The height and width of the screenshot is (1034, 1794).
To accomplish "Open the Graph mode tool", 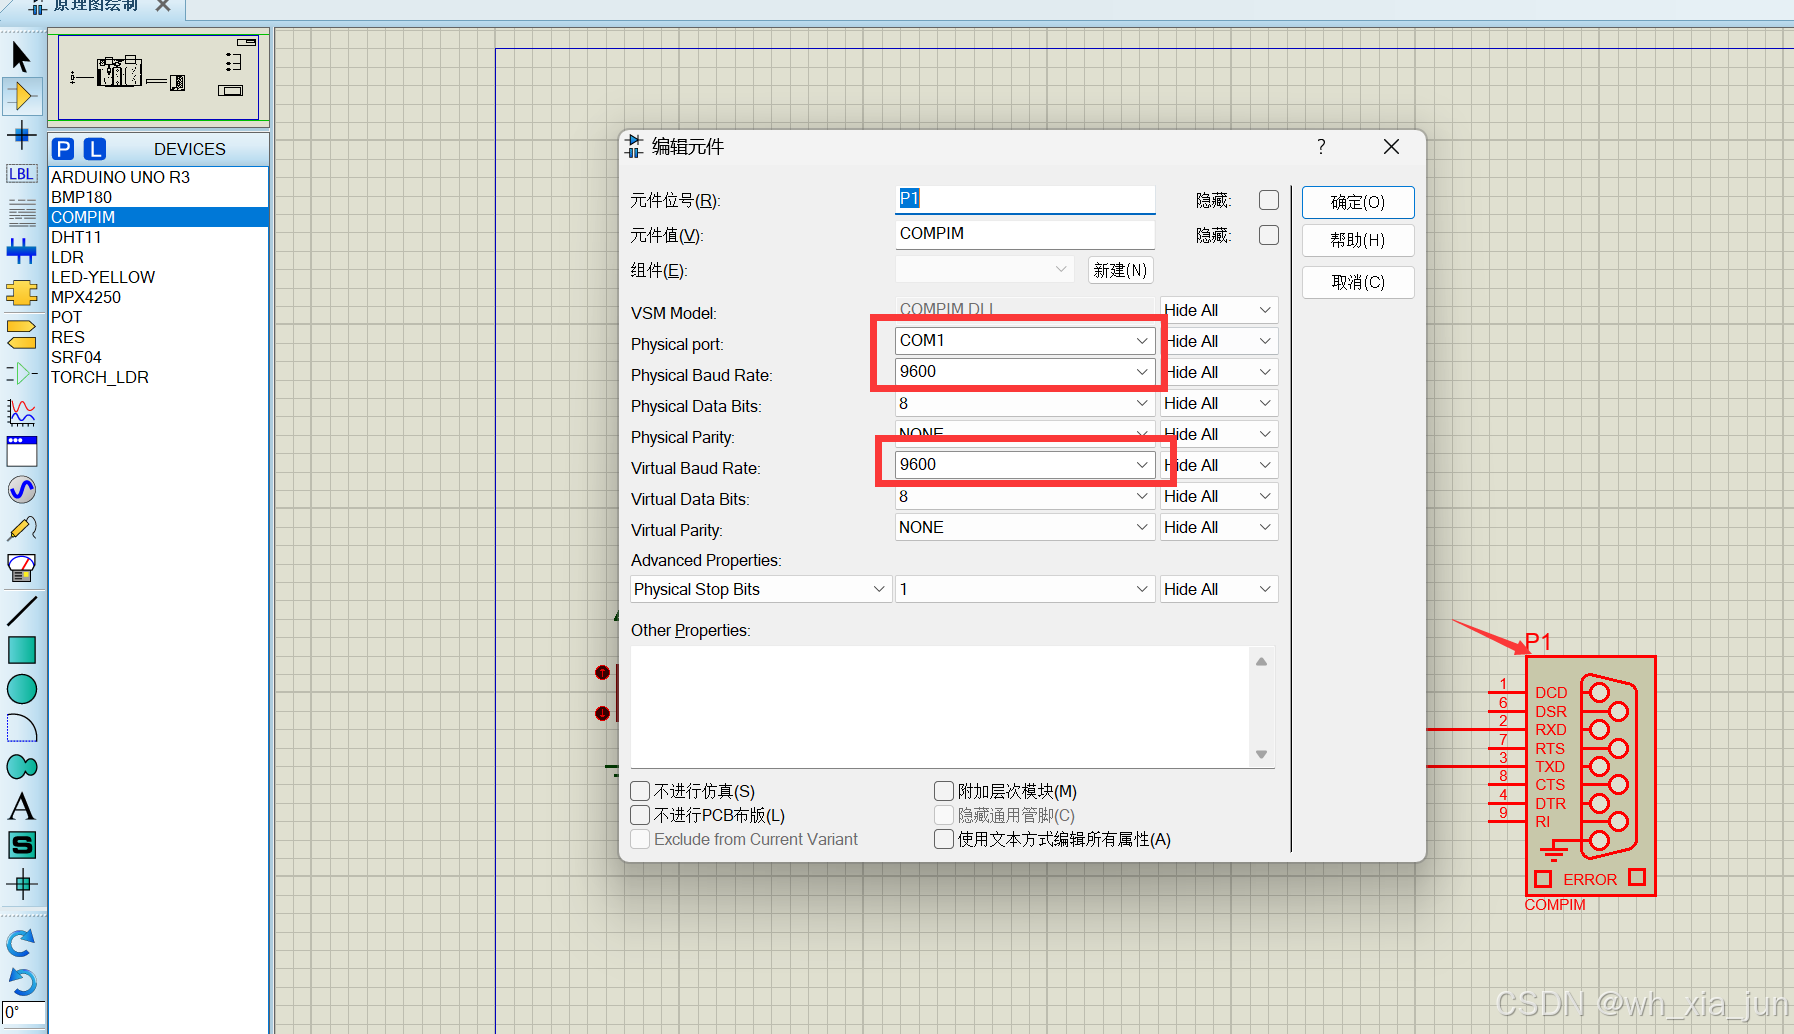I will pos(21,412).
